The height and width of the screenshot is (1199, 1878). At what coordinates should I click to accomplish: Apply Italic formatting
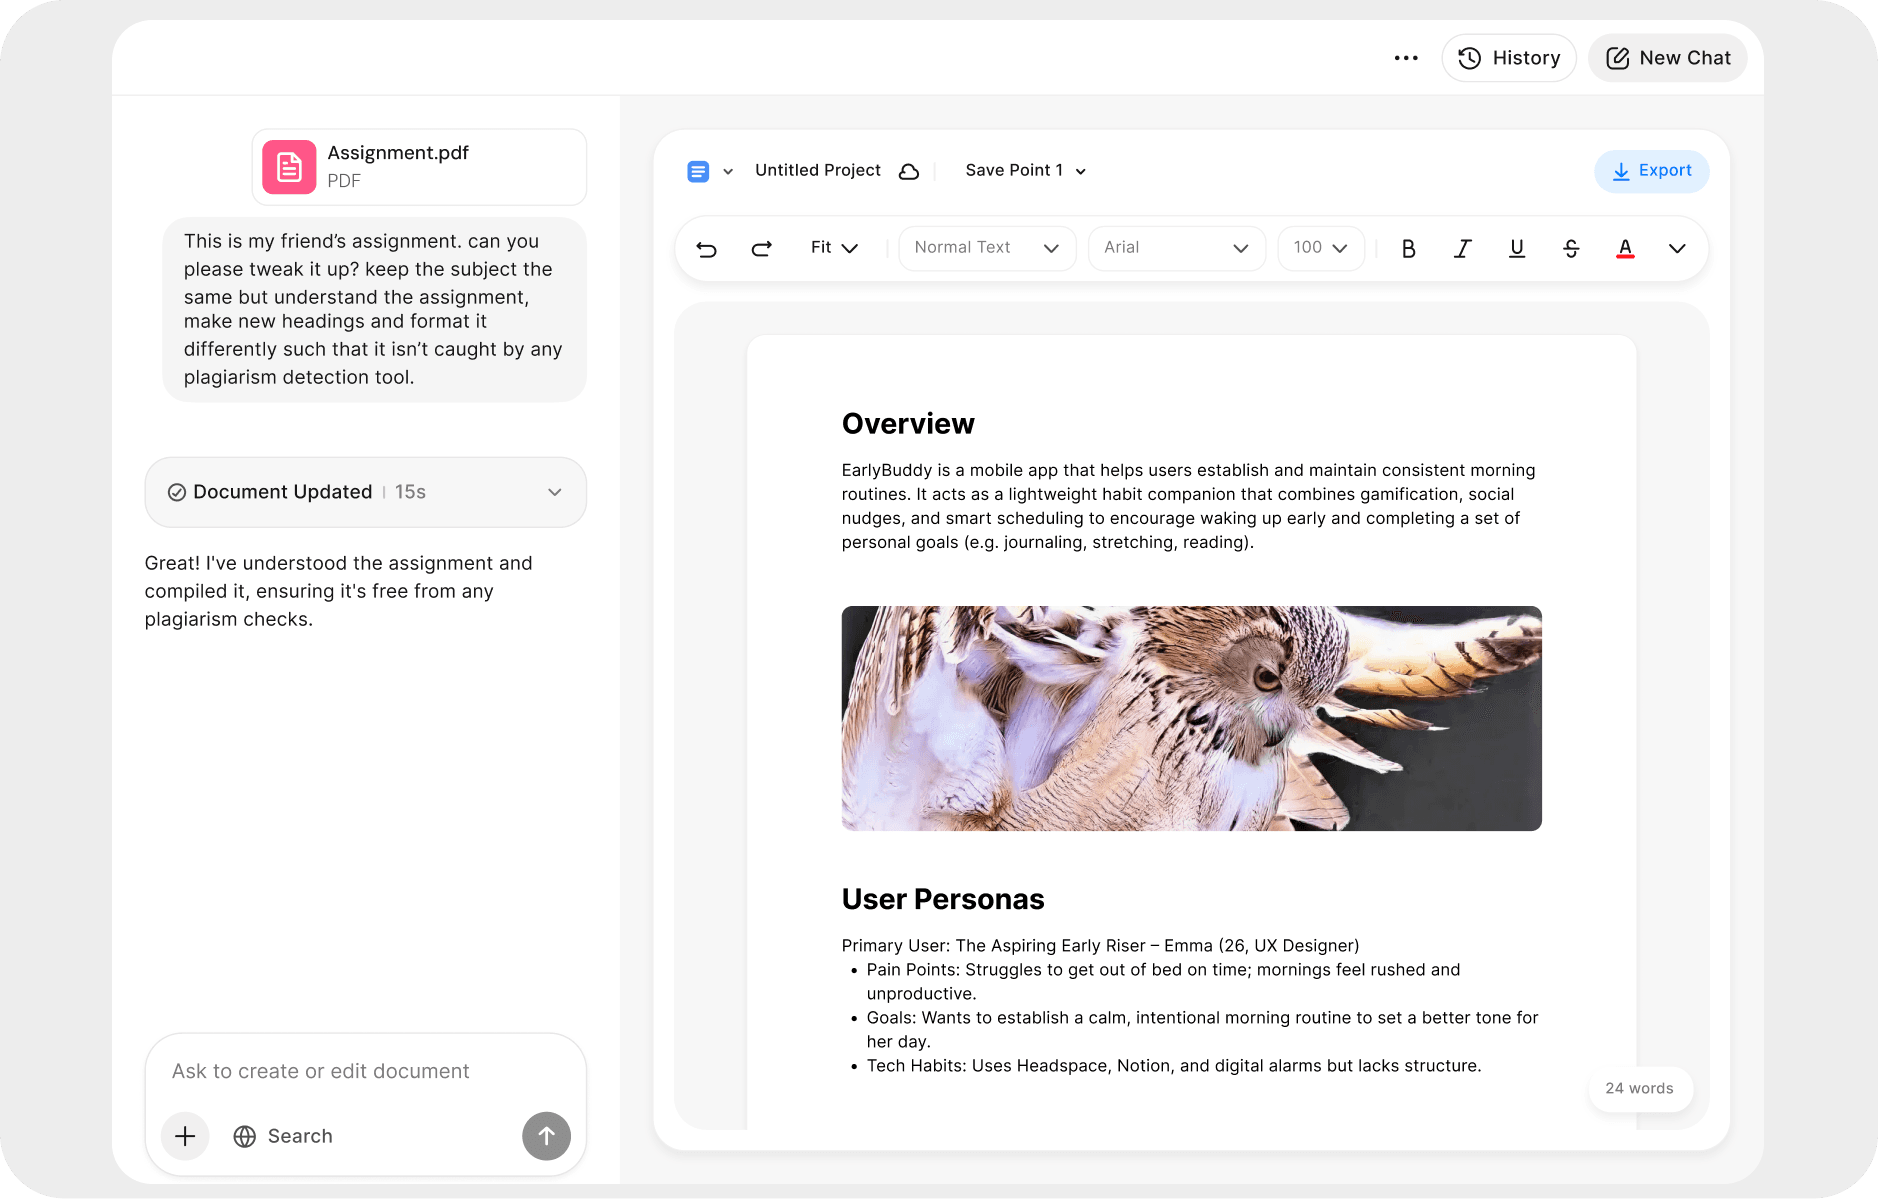click(x=1462, y=248)
